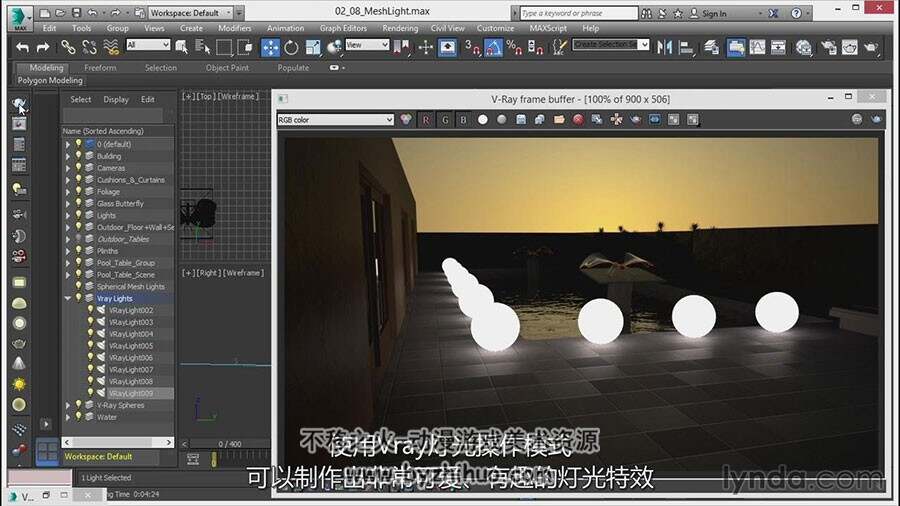Click the [Wireframe] label of Top viewport
The height and width of the screenshot is (506, 900).
pyautogui.click(x=238, y=96)
